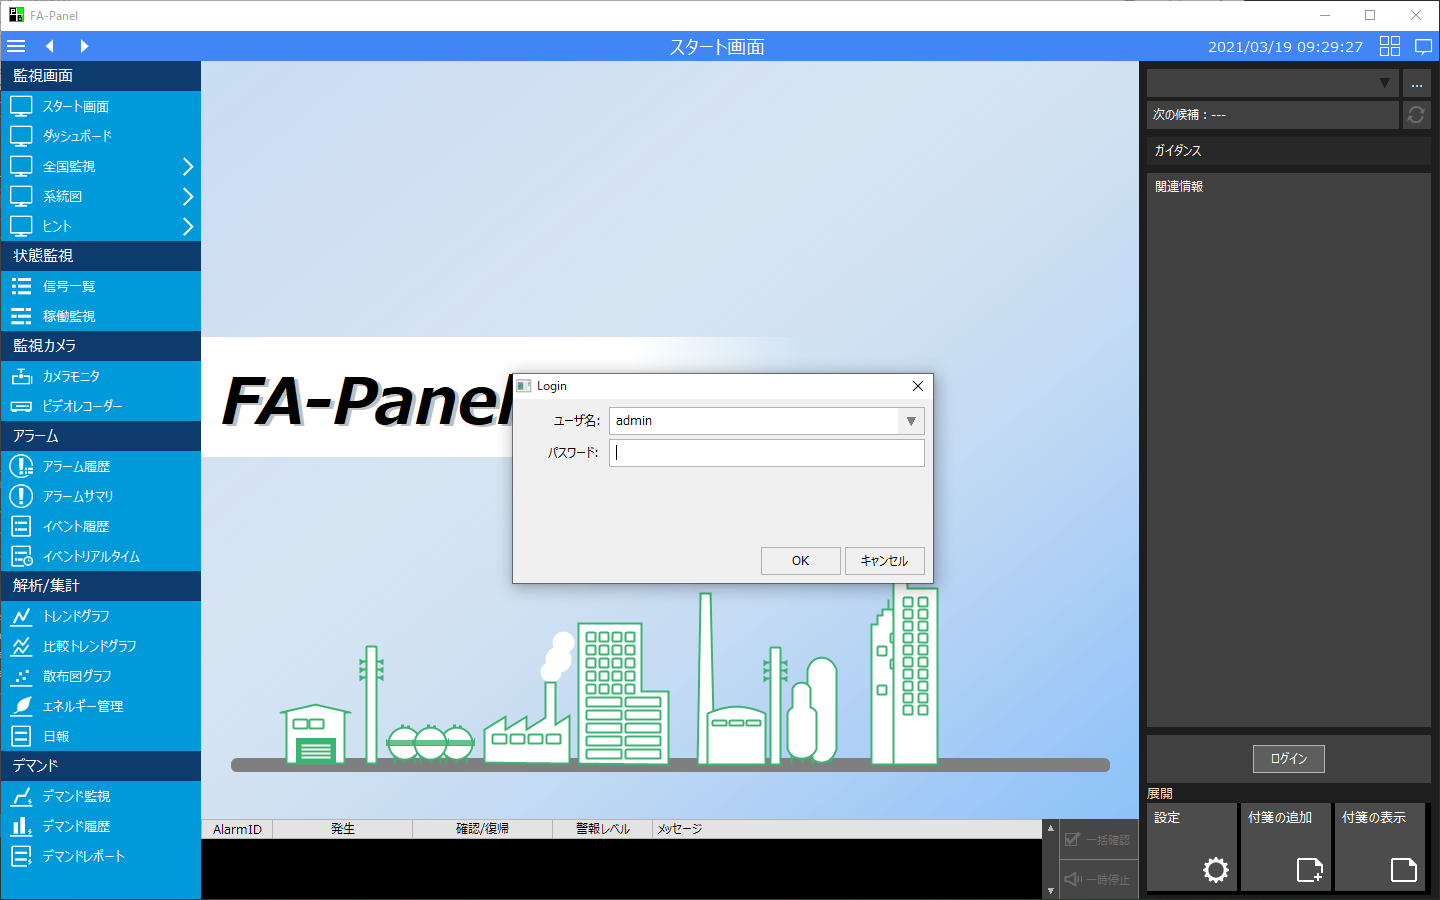This screenshot has width=1440, height=900.
Task: Click the 付箋の表示 tile
Action: [1380, 846]
